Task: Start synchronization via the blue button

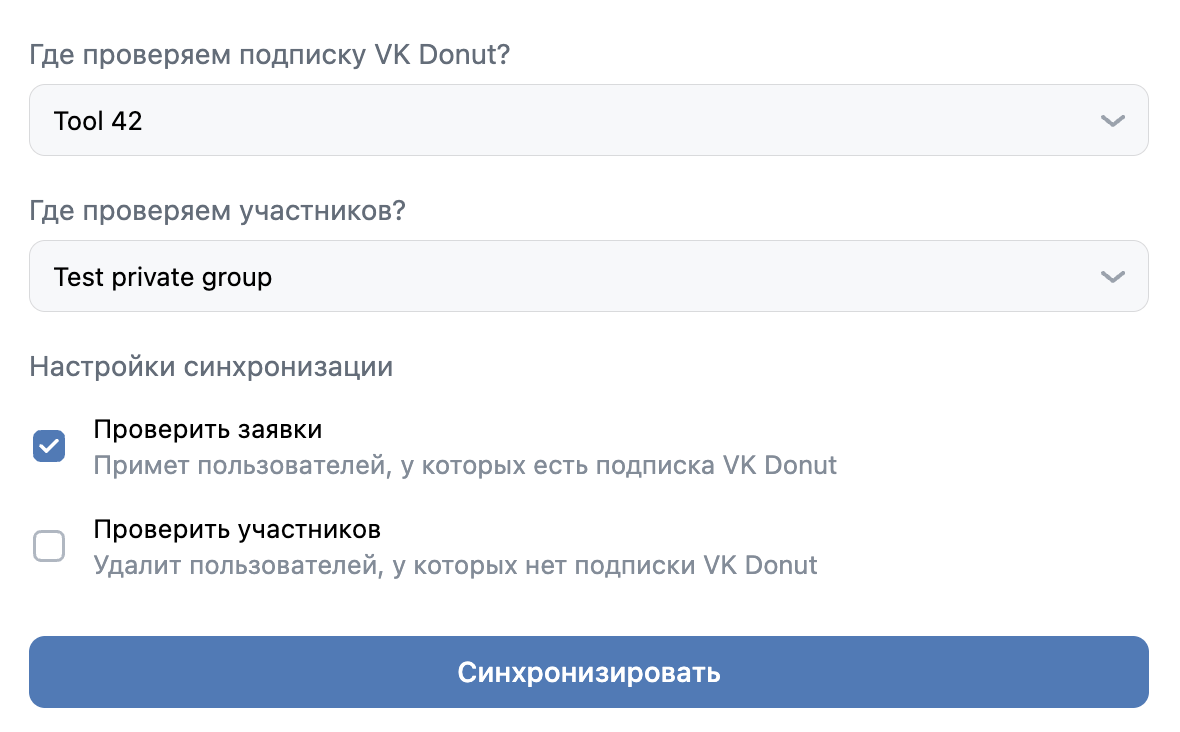Action: [x=589, y=672]
